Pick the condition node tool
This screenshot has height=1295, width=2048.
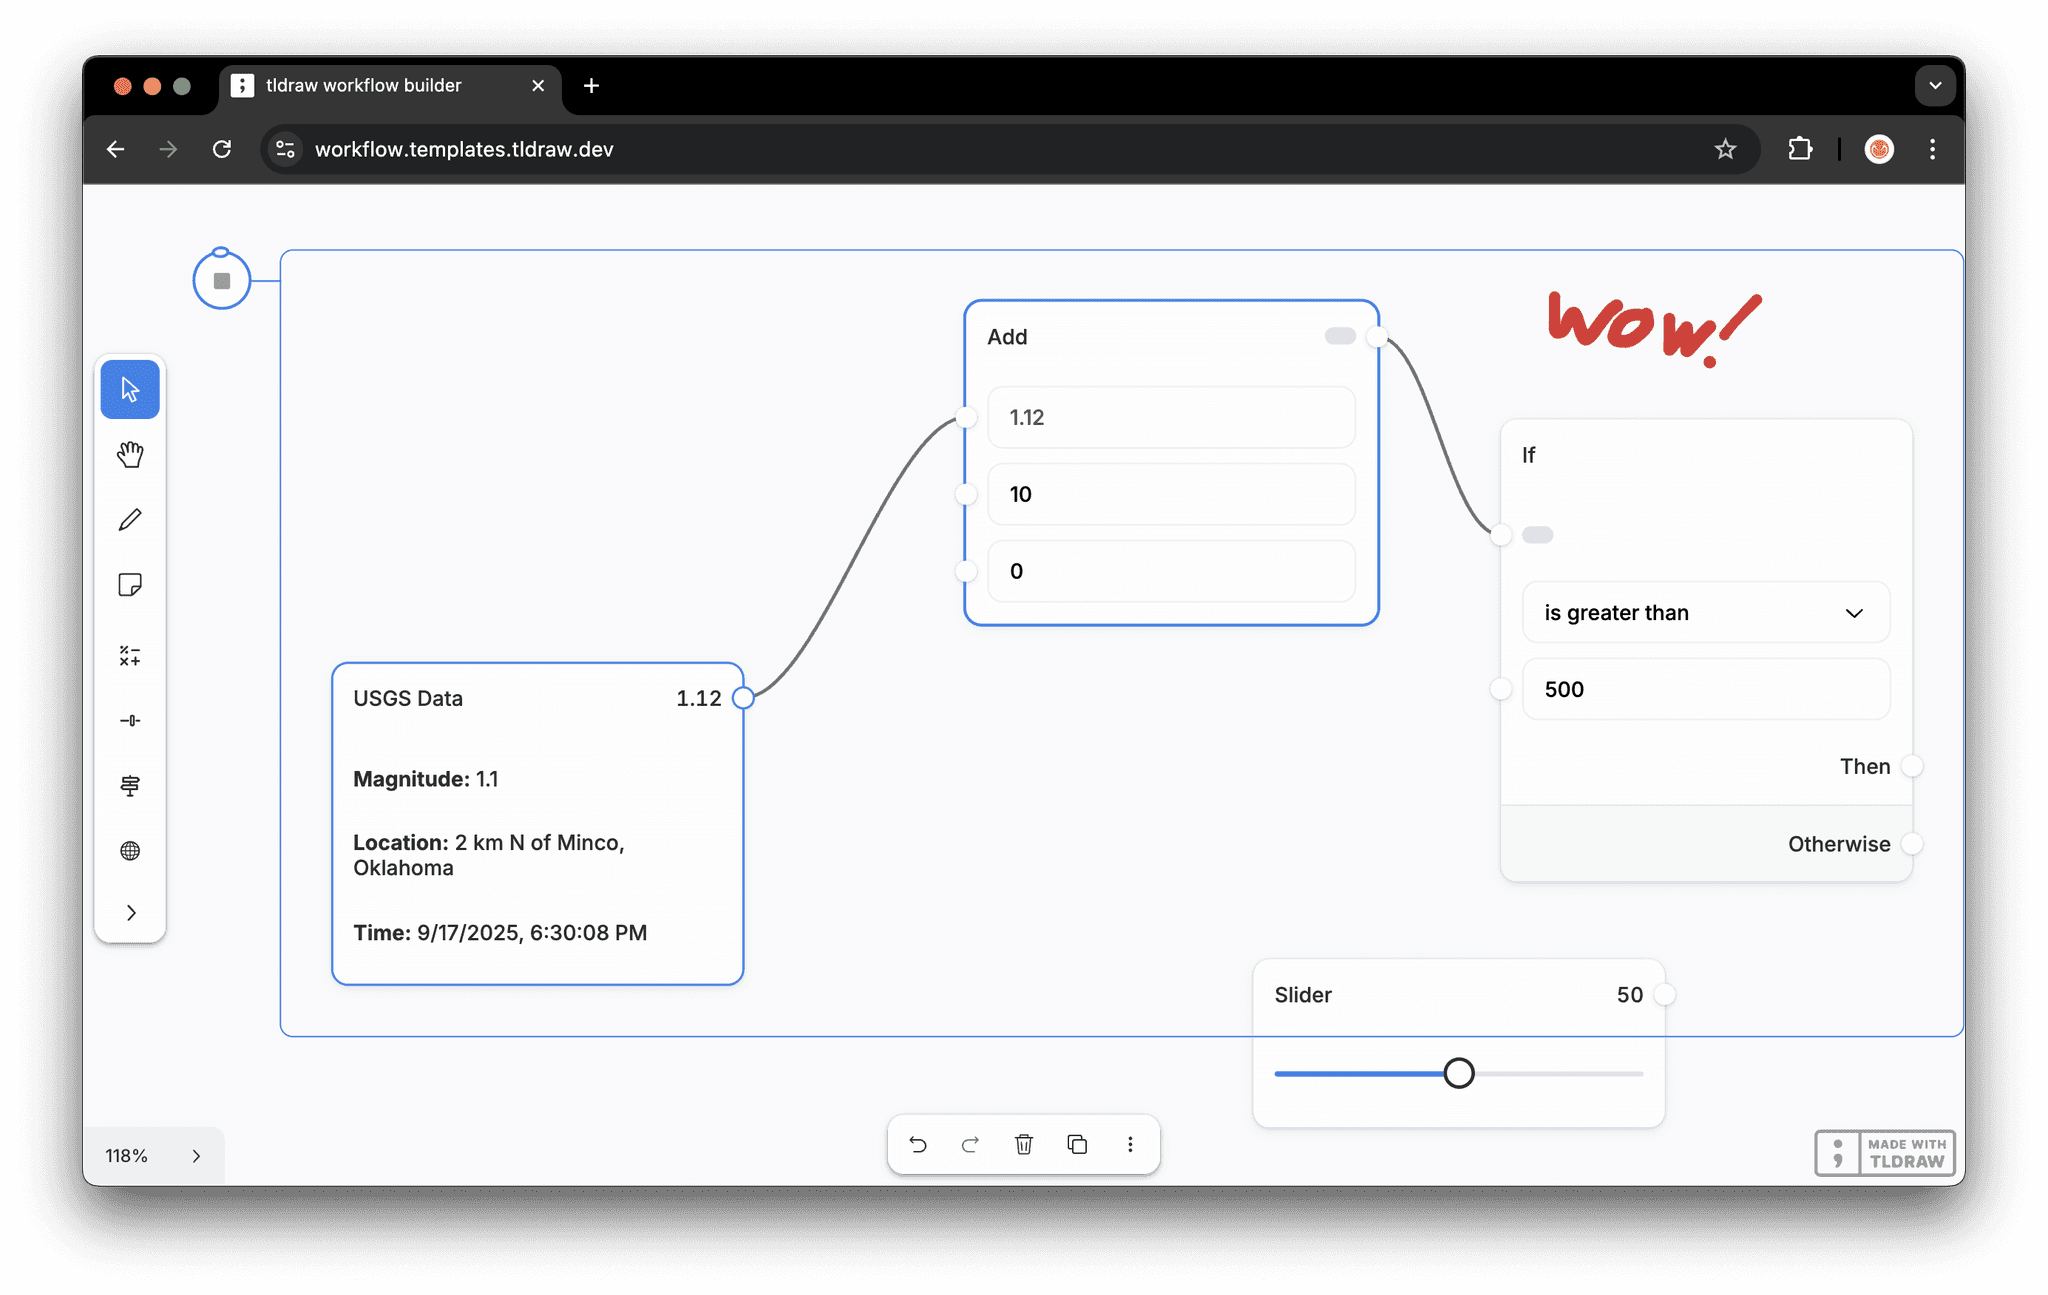tap(130, 786)
